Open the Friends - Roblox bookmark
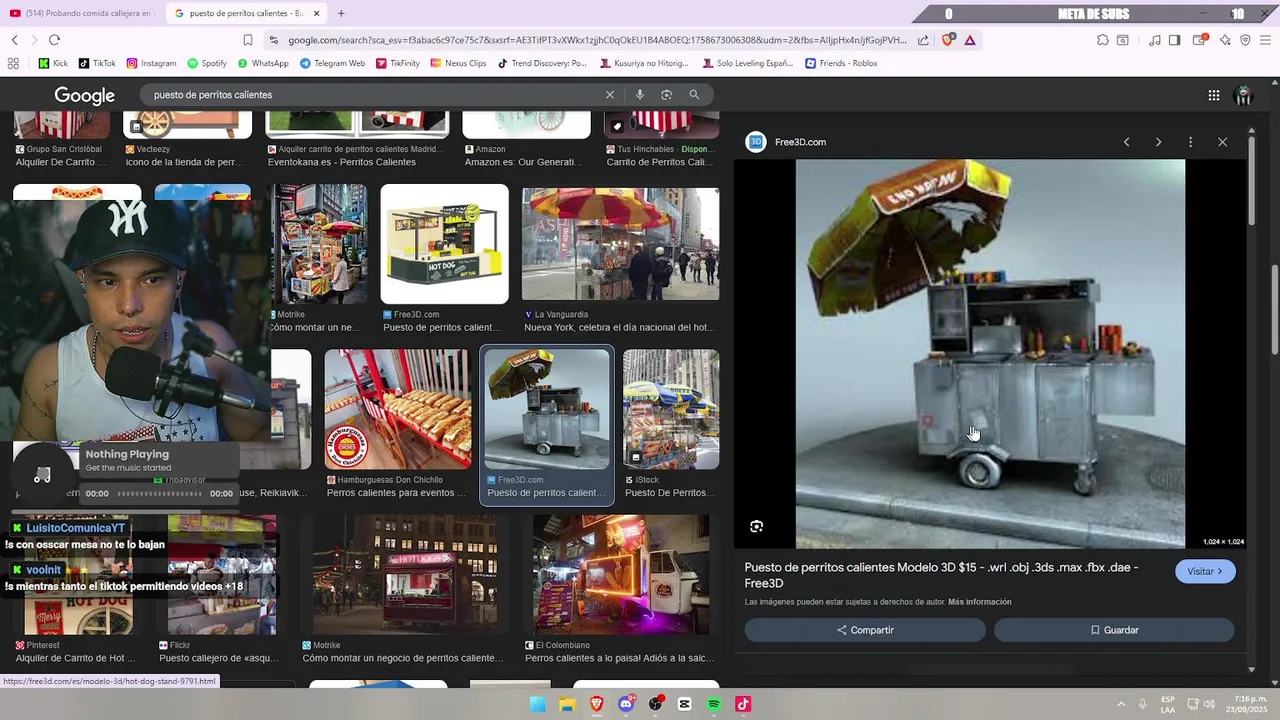1280x720 pixels. tap(841, 63)
